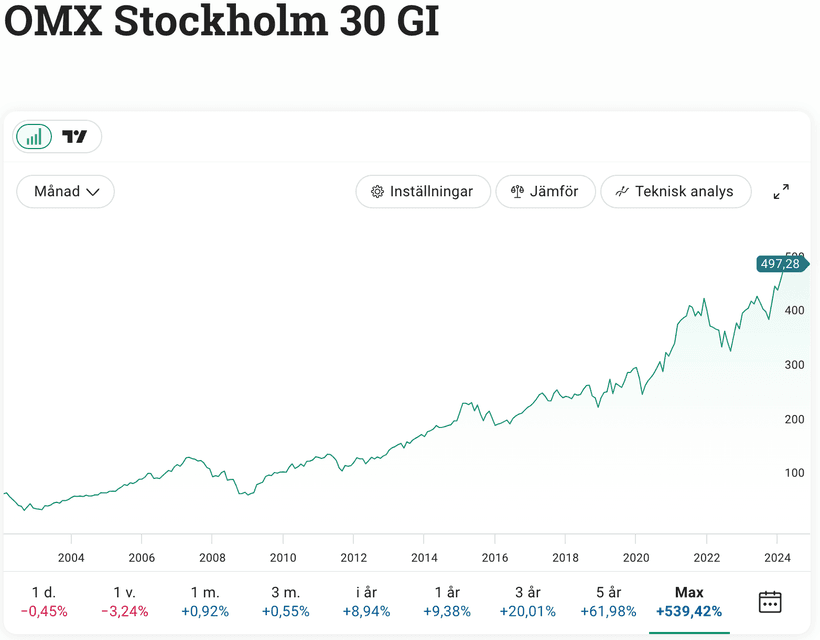820x640 pixels.
Task: Select the 3 år time period
Action: pyautogui.click(x=527, y=602)
